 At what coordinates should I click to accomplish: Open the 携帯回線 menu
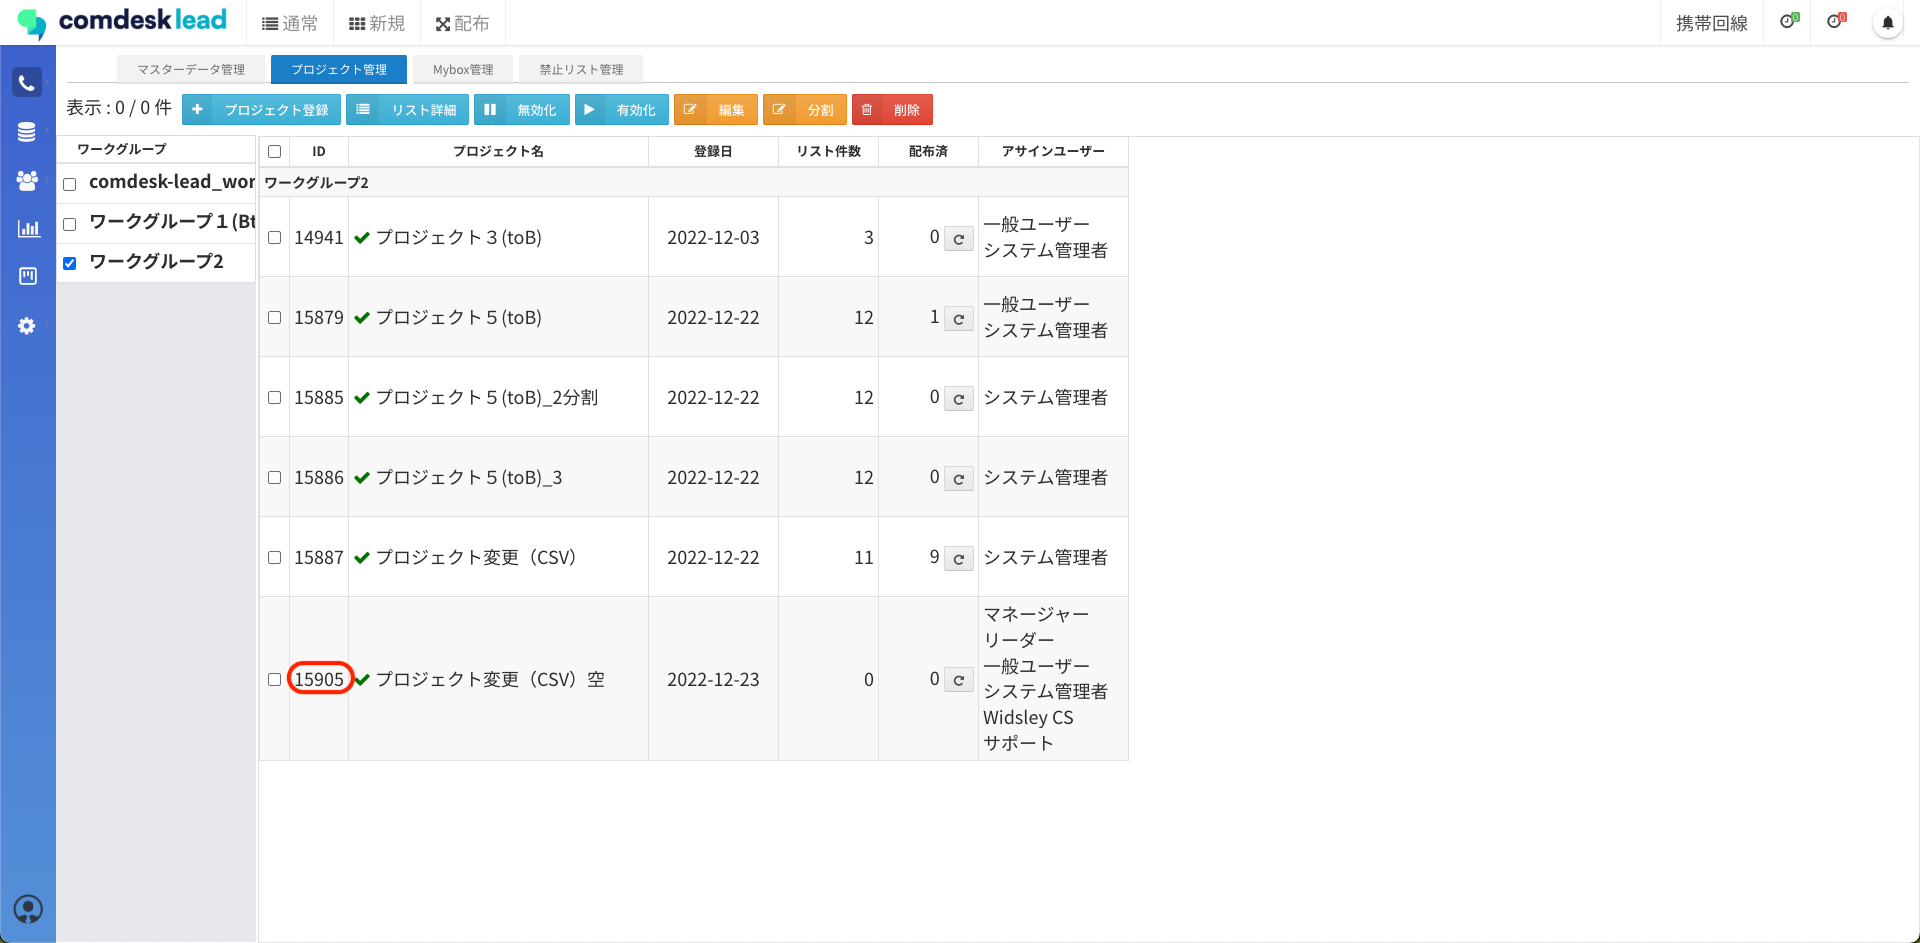(x=1711, y=23)
